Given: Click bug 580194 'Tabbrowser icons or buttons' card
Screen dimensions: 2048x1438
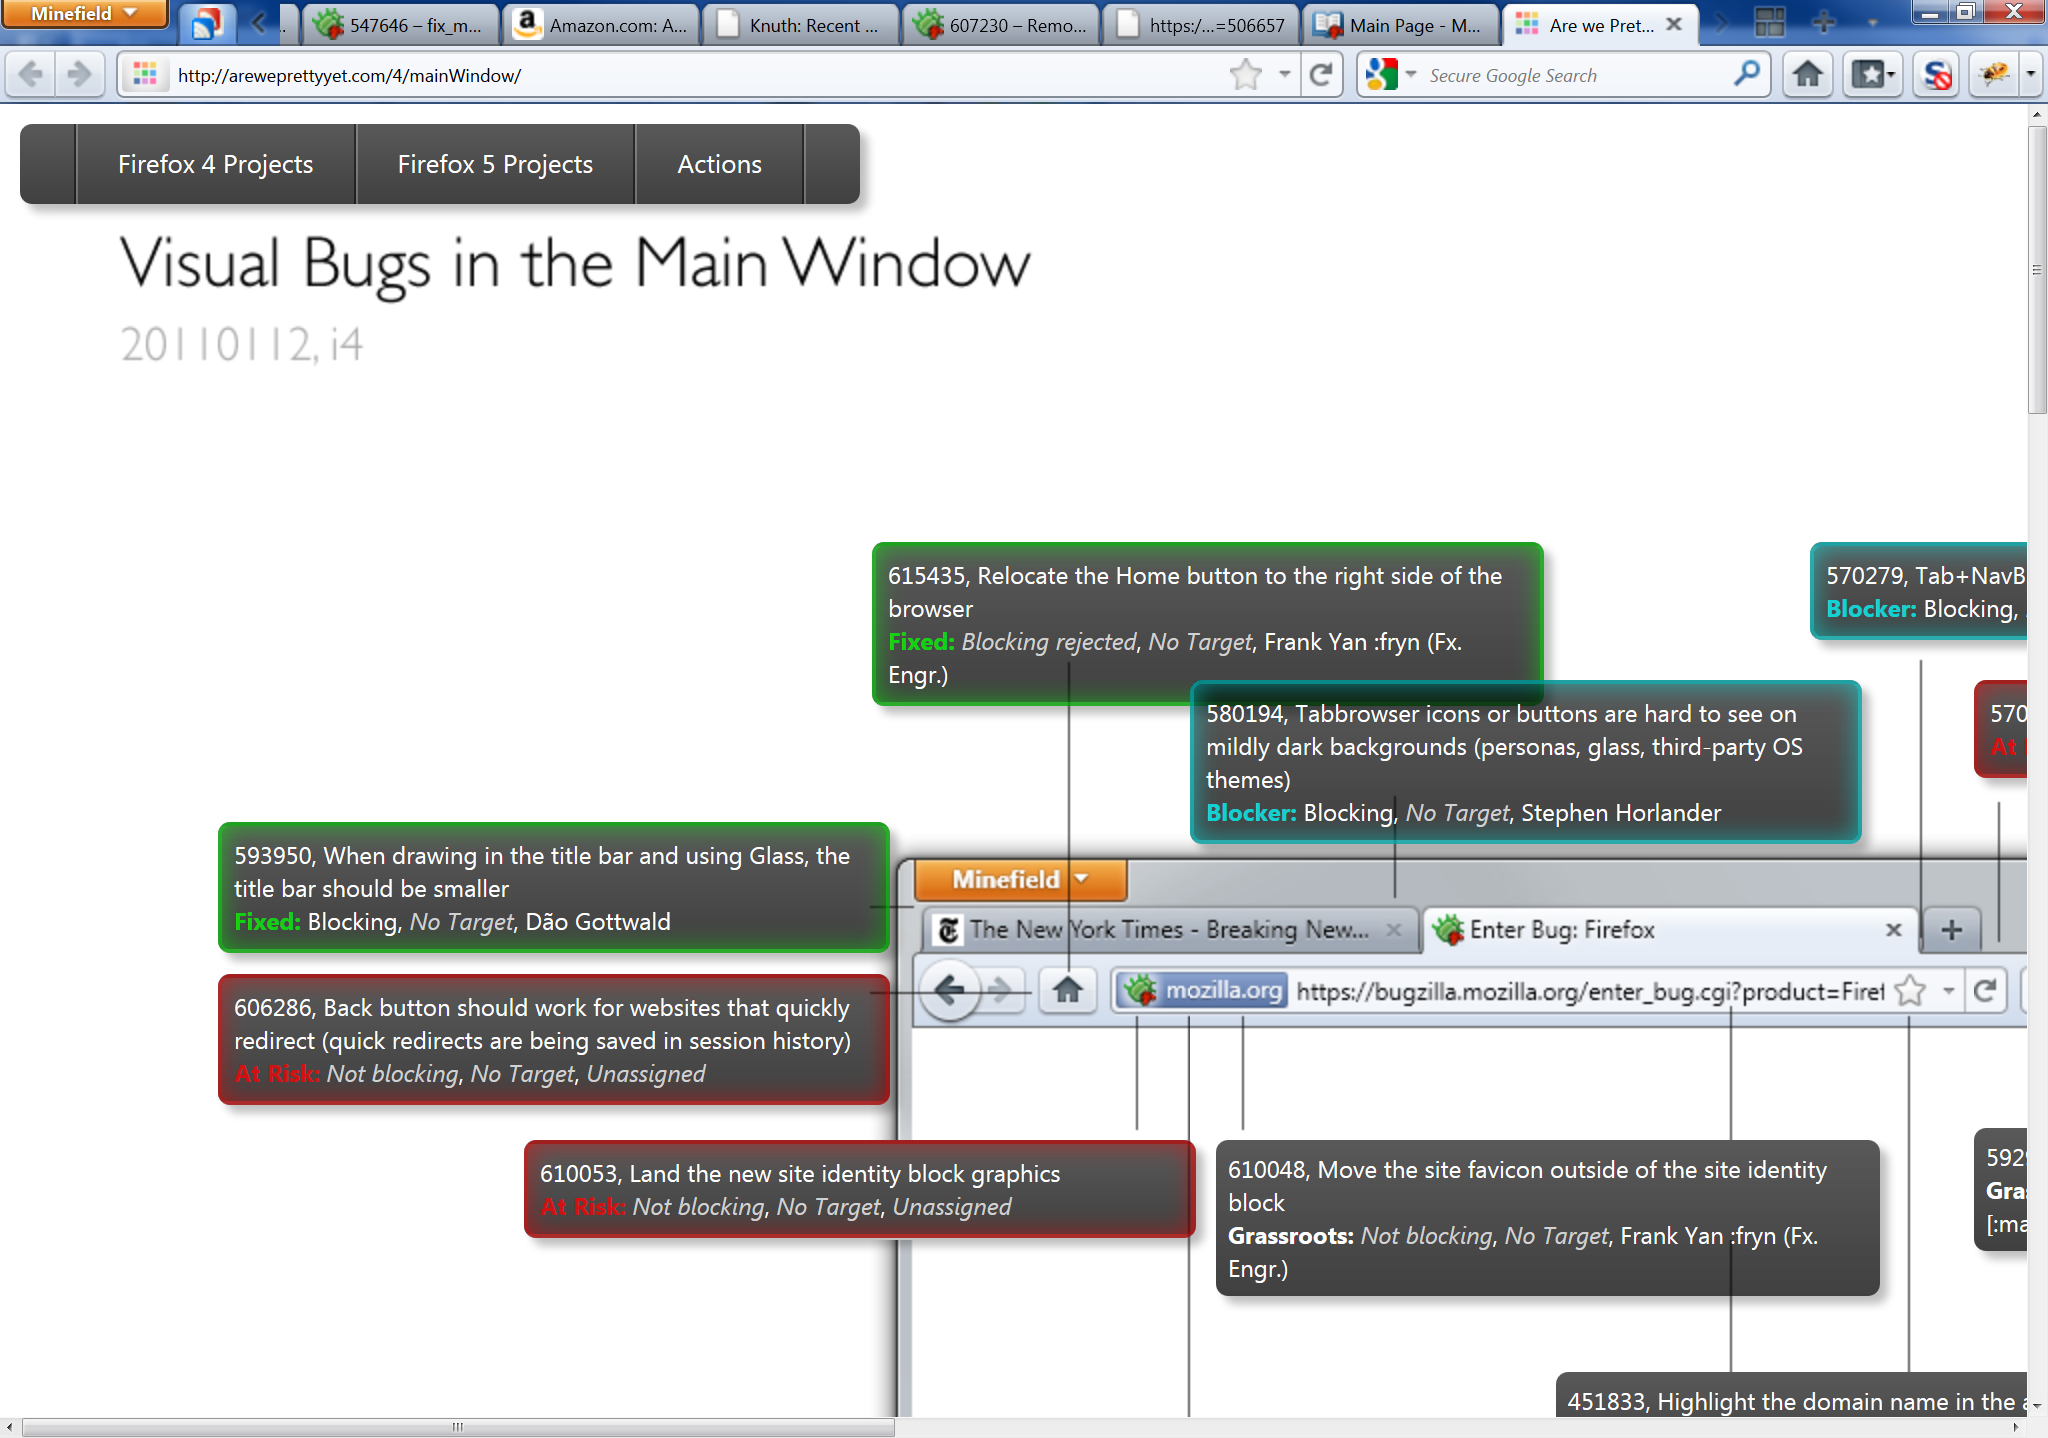Looking at the screenshot, I should pyautogui.click(x=1525, y=762).
